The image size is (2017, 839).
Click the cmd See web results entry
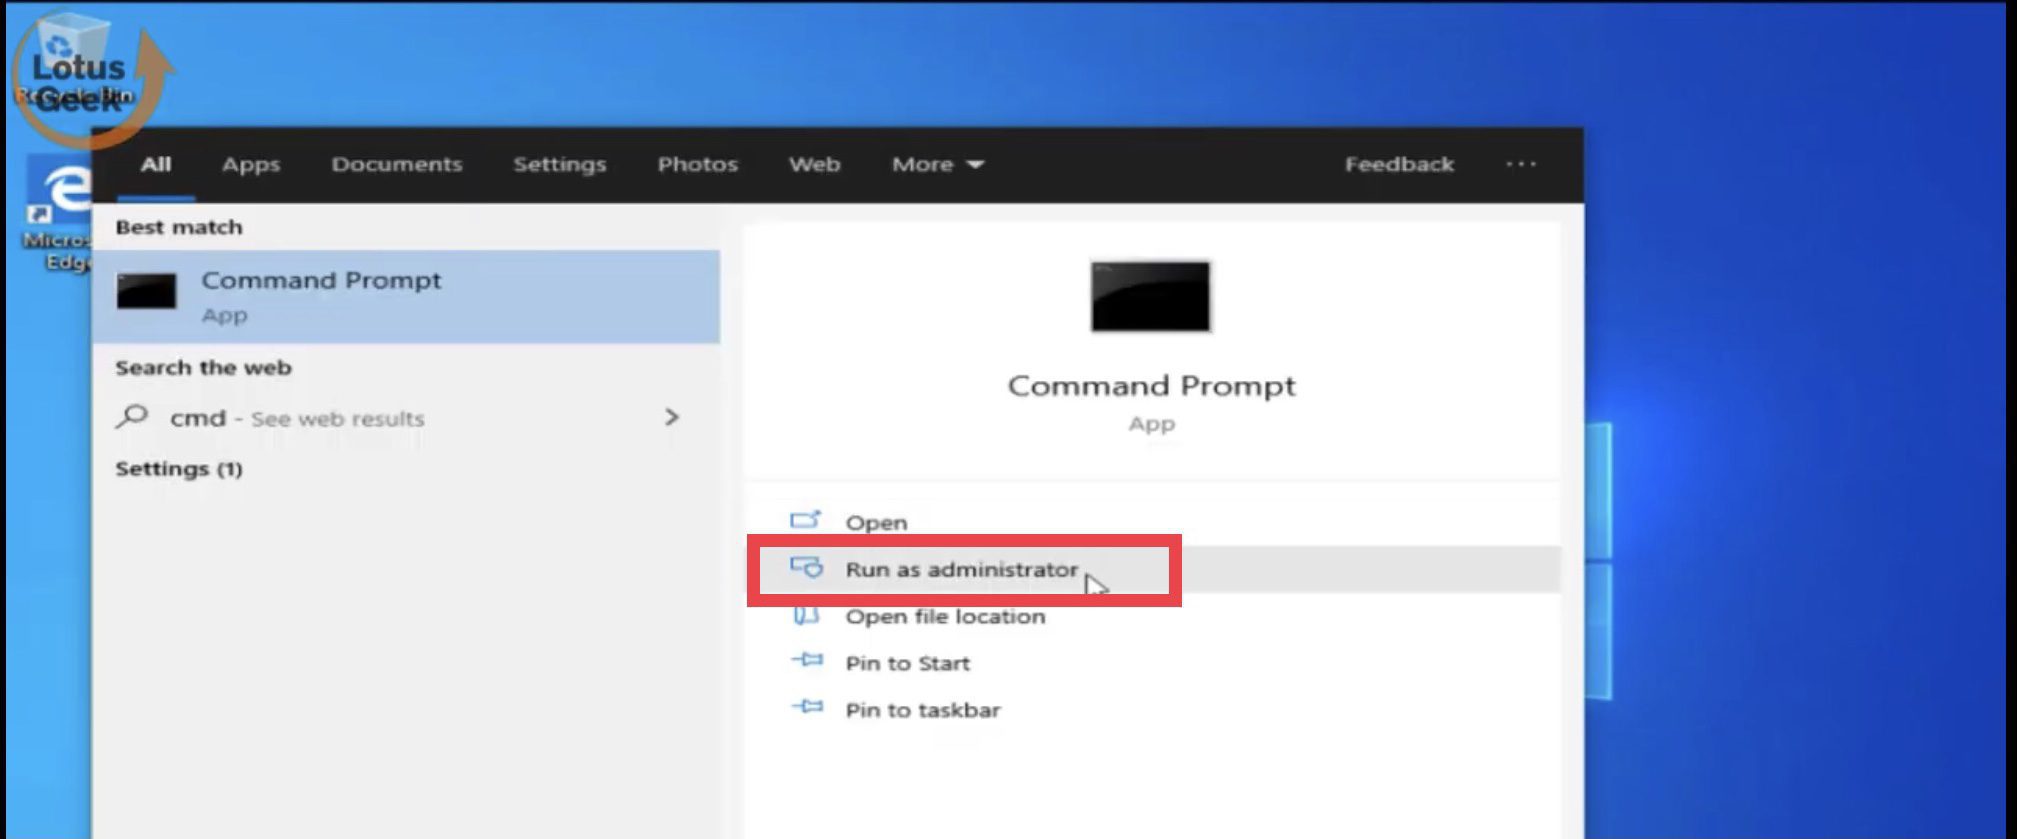pos(404,418)
